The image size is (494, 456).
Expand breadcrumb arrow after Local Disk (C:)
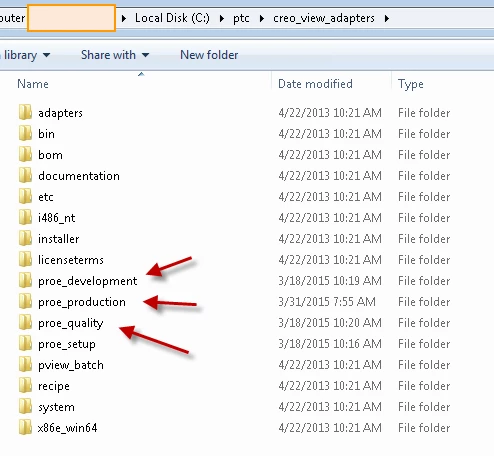pyautogui.click(x=222, y=18)
